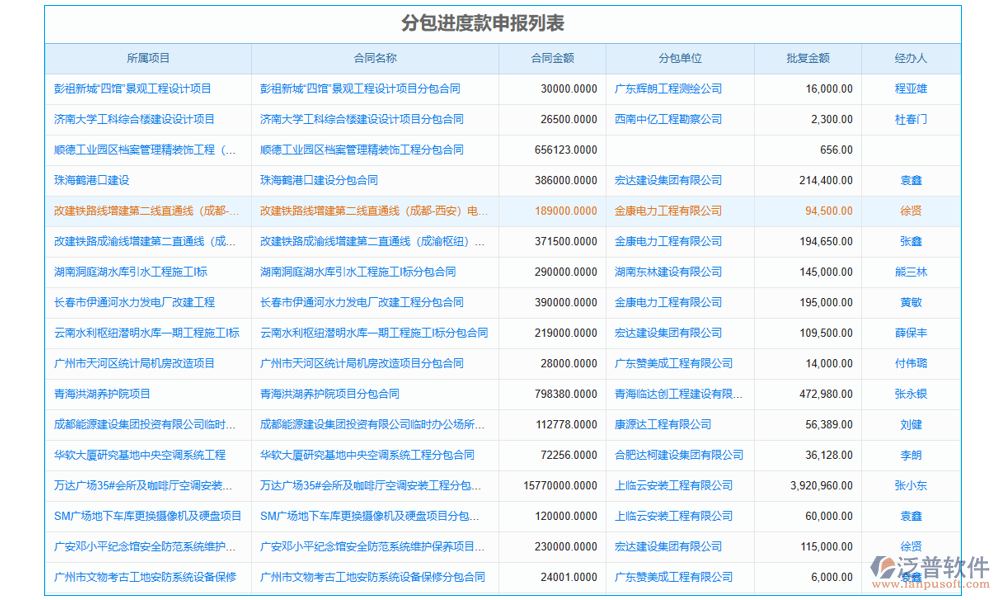Click the 合同名称 column header

[375, 59]
